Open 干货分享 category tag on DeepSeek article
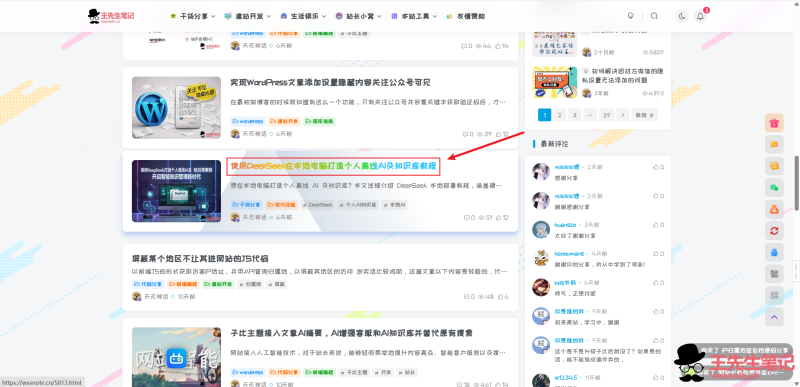This screenshot has height=387, width=800. [x=246, y=204]
